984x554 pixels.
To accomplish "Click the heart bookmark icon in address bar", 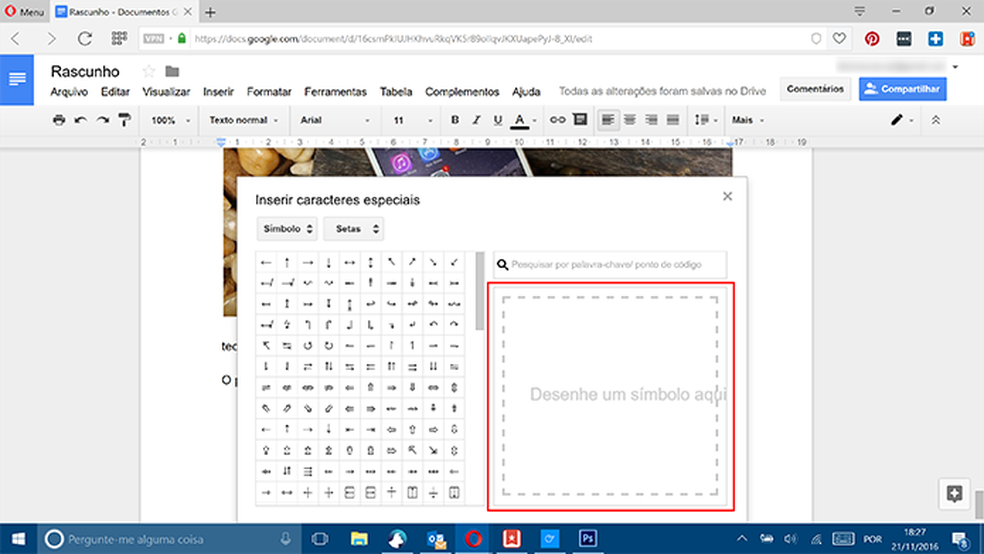I will (x=839, y=38).
